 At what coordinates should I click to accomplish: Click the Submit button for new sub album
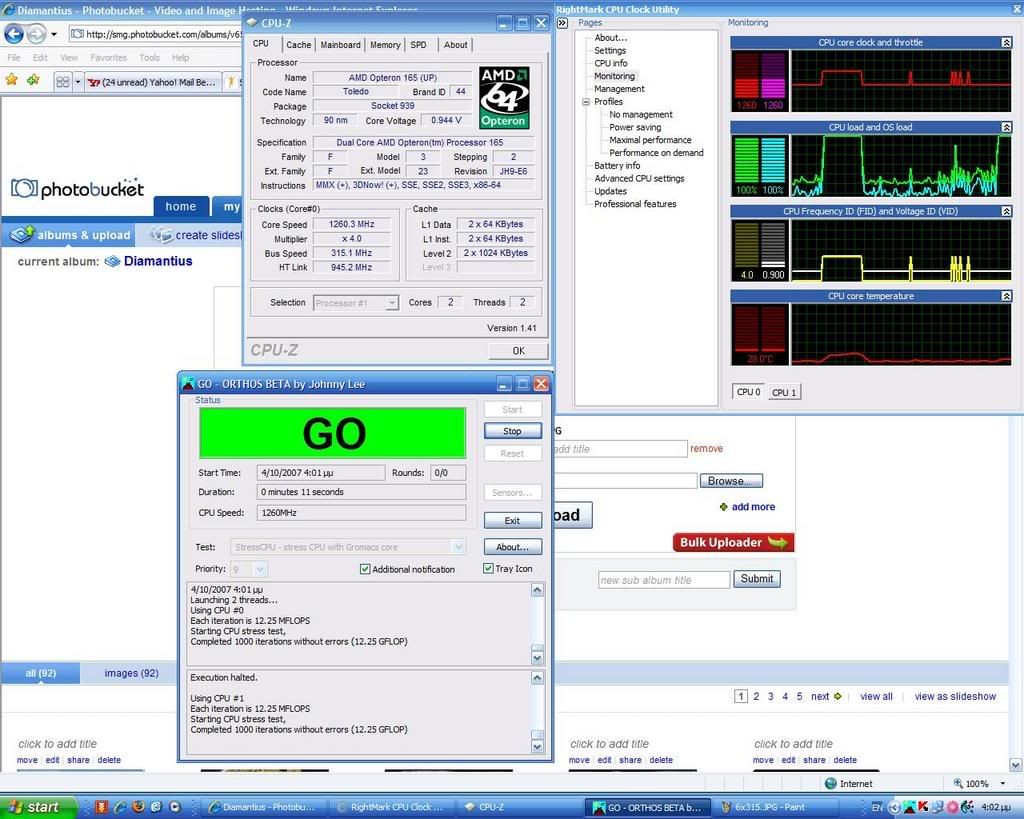(757, 579)
